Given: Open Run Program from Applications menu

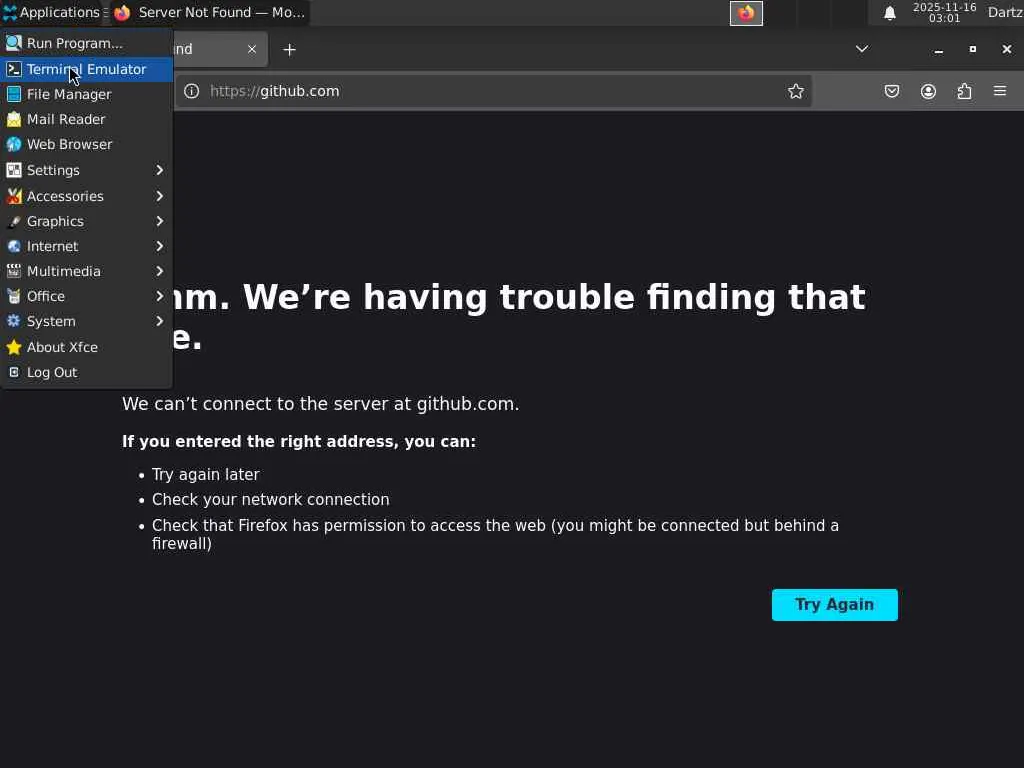Looking at the screenshot, I should 87,43.
